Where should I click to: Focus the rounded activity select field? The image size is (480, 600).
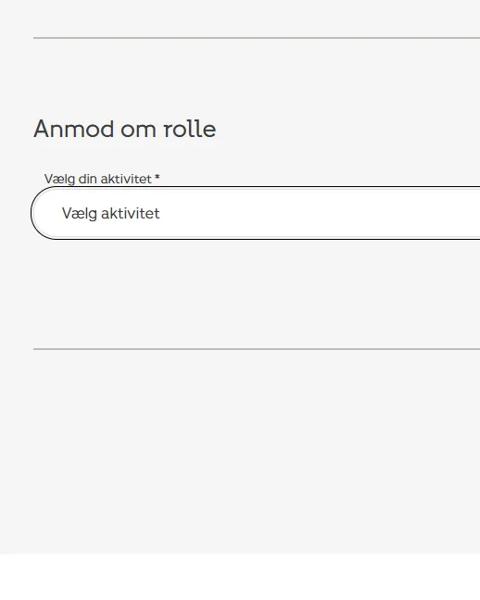(x=255, y=213)
